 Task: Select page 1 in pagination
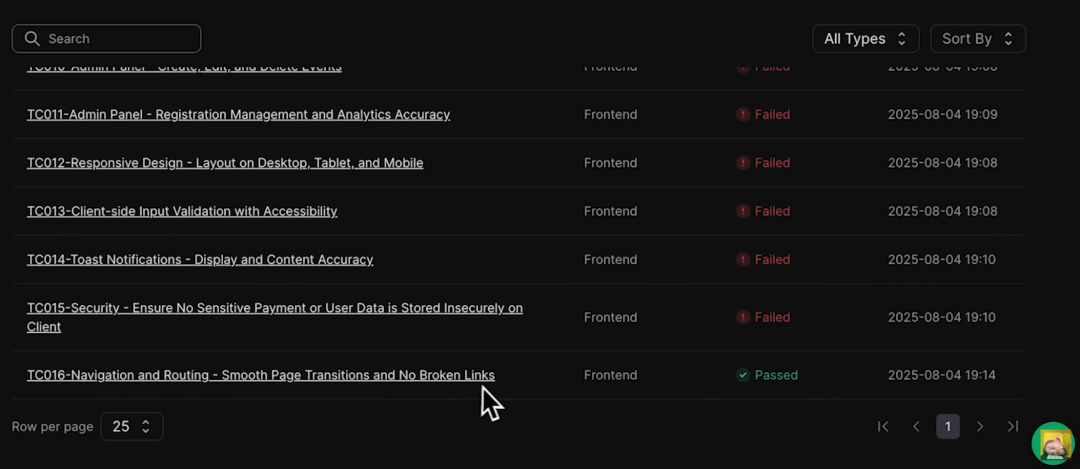click(948, 427)
